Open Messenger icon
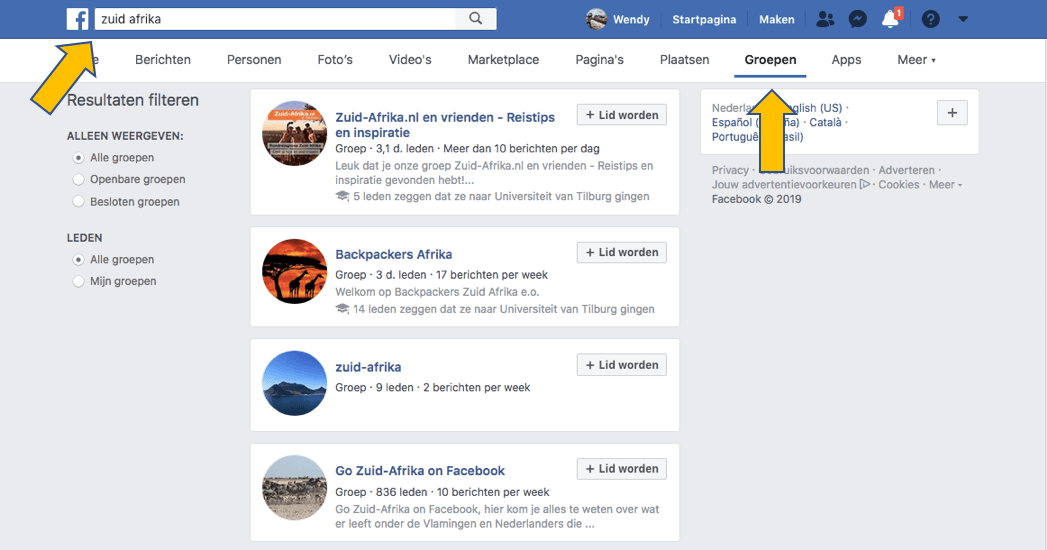Viewport: 1047px width, 550px height. (x=857, y=19)
